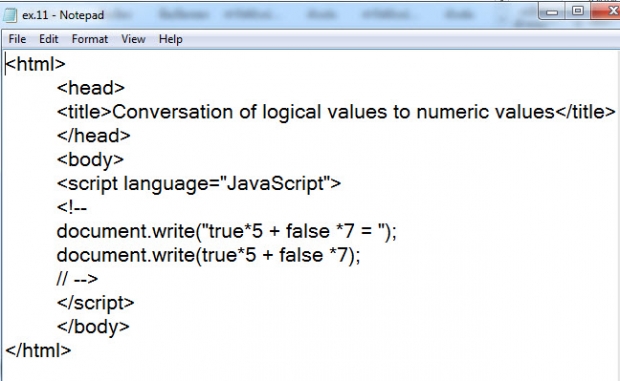The width and height of the screenshot is (620, 381).
Task: Click the Notepad icon in title bar
Action: tap(9, 15)
